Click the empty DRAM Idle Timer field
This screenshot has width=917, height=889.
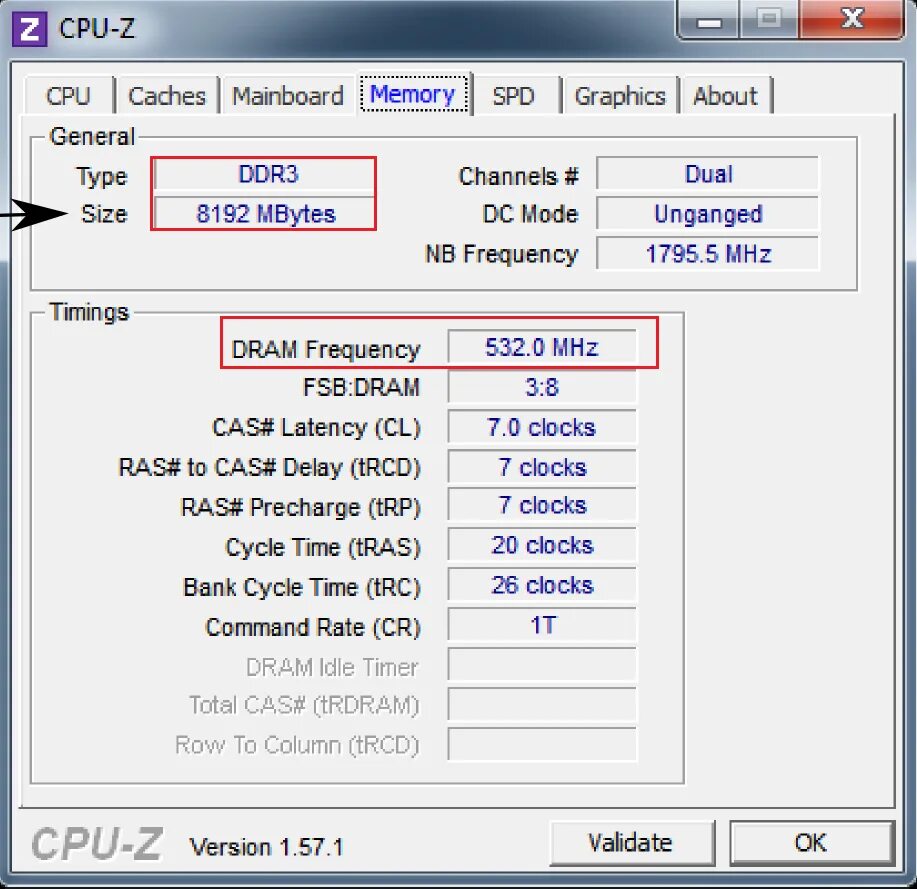[542, 664]
